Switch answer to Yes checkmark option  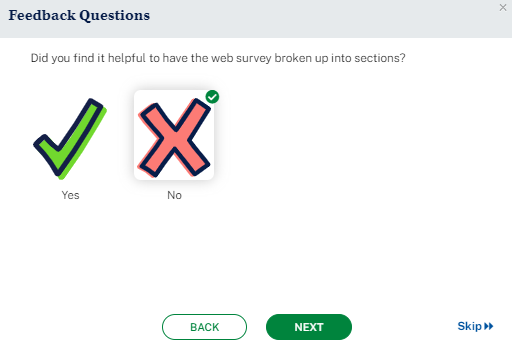70,139
